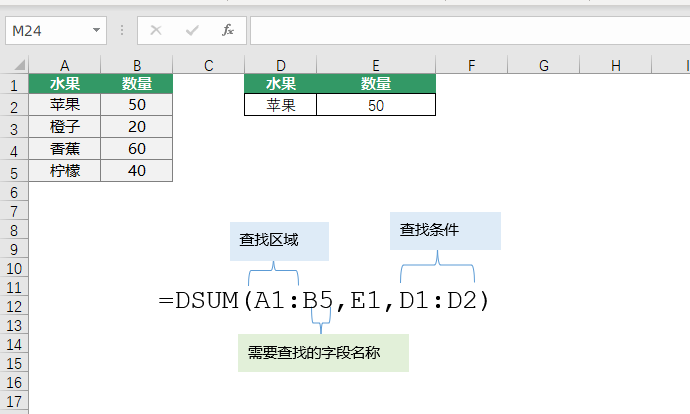The height and width of the screenshot is (414, 690).
Task: Select row 5 header
Action: [14, 172]
